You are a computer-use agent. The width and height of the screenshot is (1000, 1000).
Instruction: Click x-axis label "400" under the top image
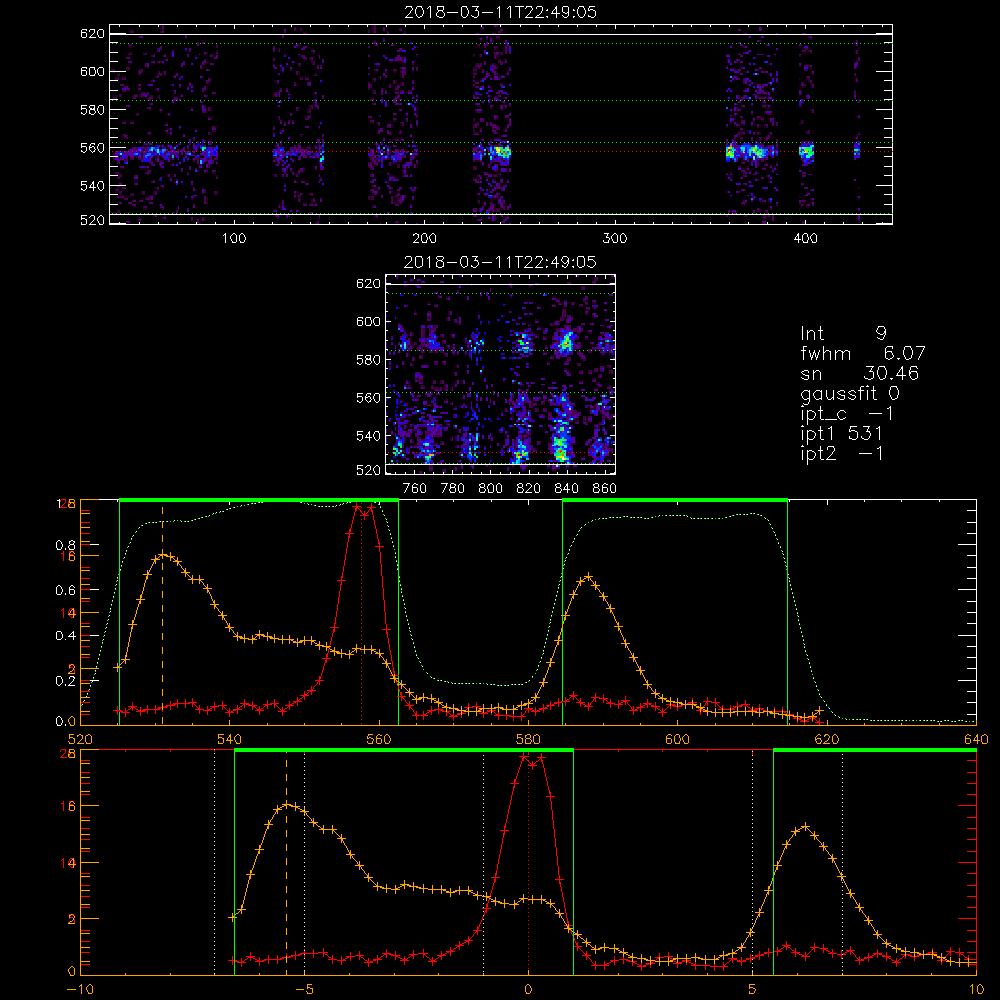tap(805, 239)
